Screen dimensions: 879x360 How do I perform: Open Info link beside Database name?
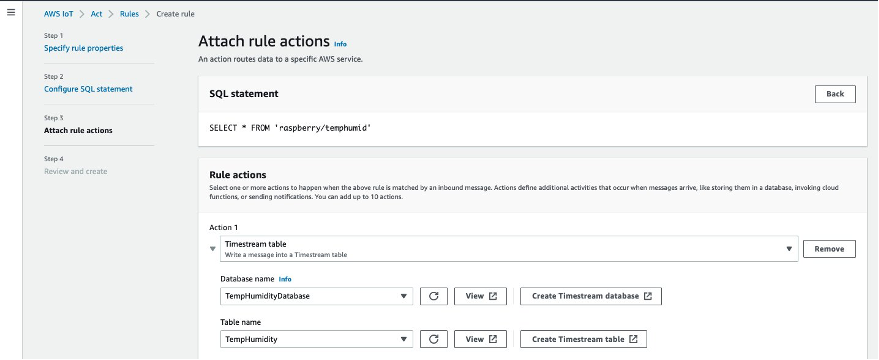285,279
